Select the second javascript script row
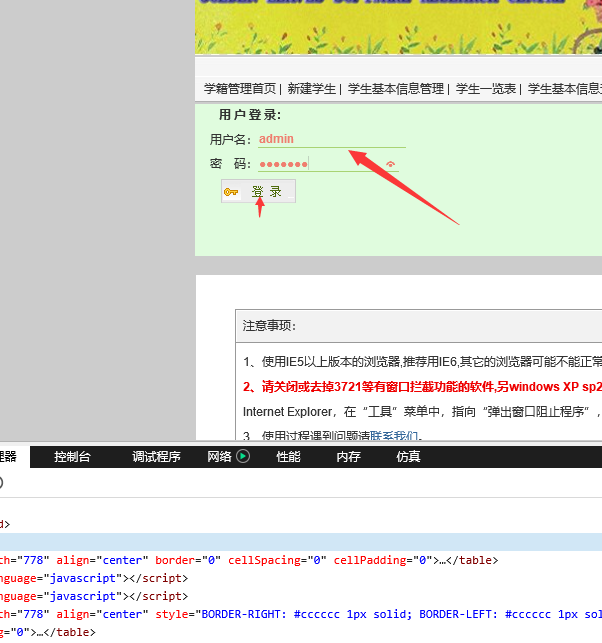 (x=301, y=596)
